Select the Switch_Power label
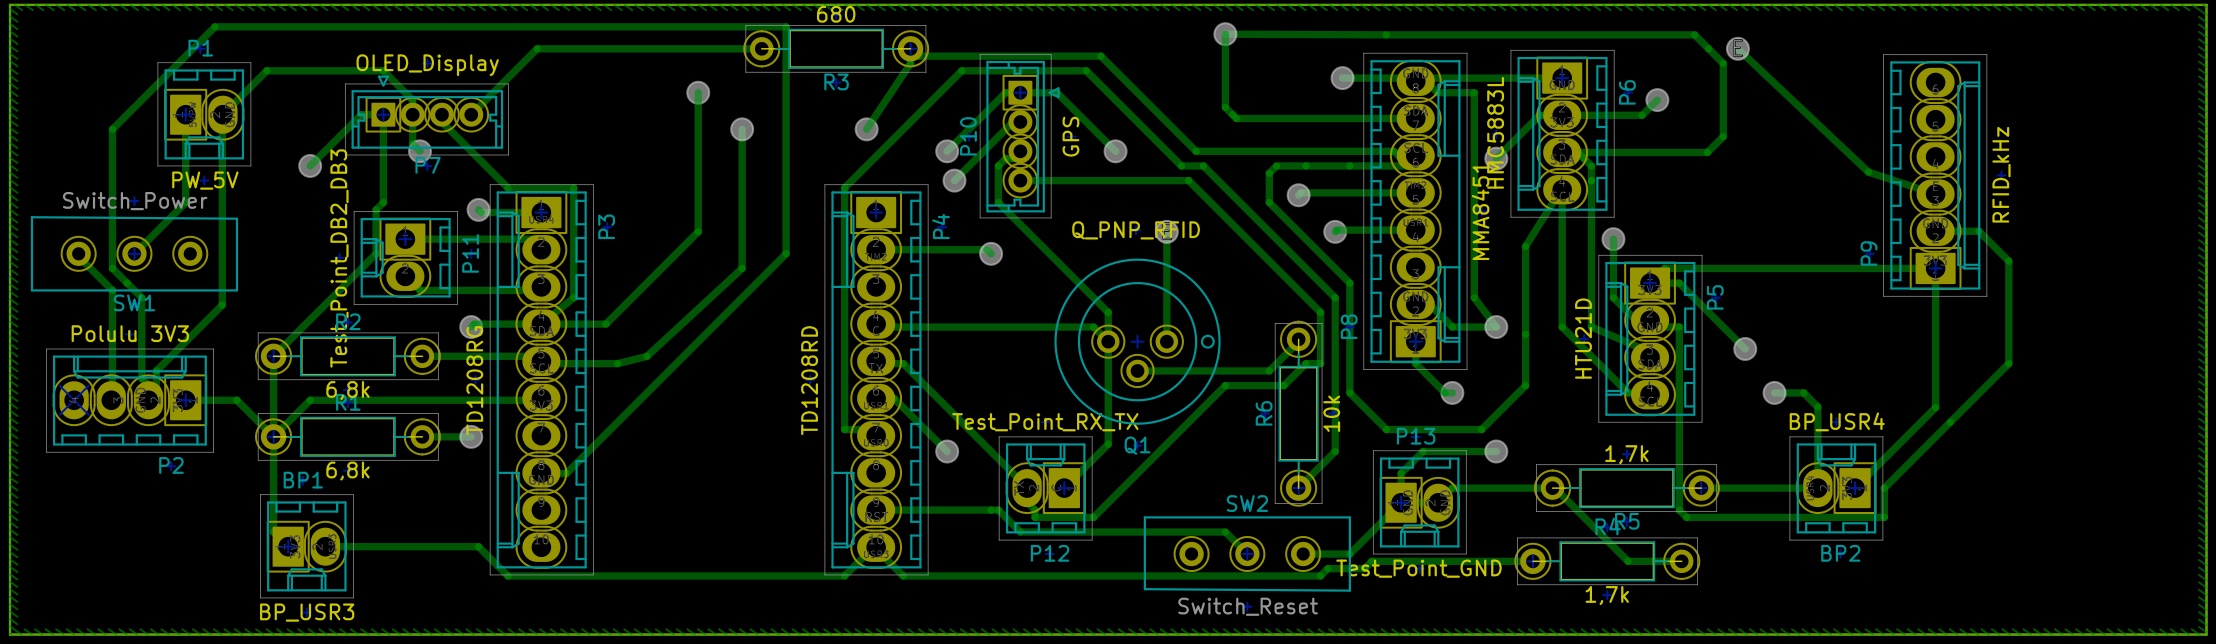The image size is (2216, 644). click(135, 201)
